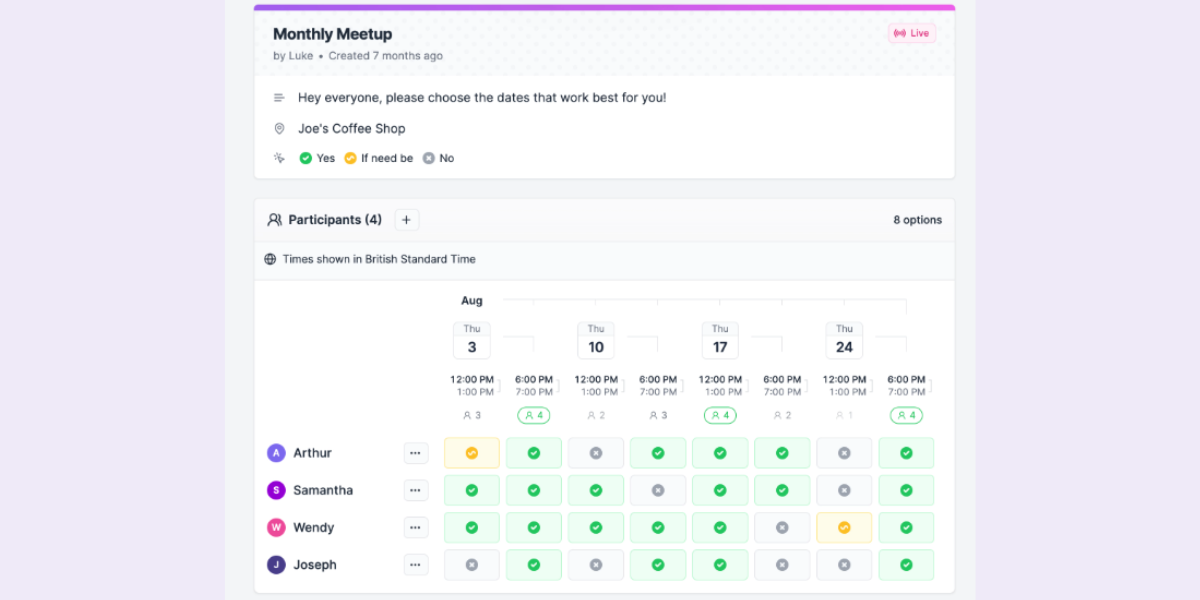Viewport: 1200px width, 600px height.
Task: Click the globe icon next to British Standard Time
Action: pos(270,258)
